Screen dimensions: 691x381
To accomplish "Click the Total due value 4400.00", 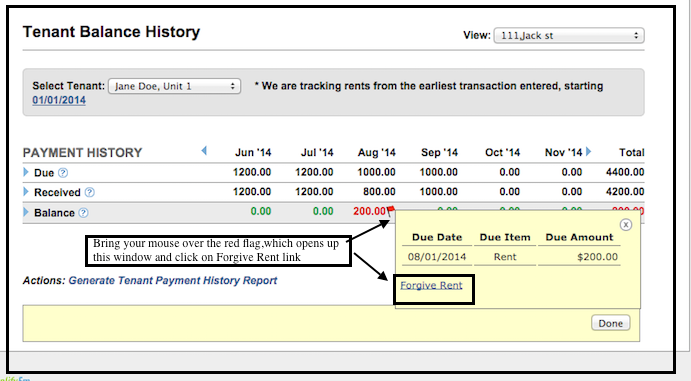I will [625, 172].
